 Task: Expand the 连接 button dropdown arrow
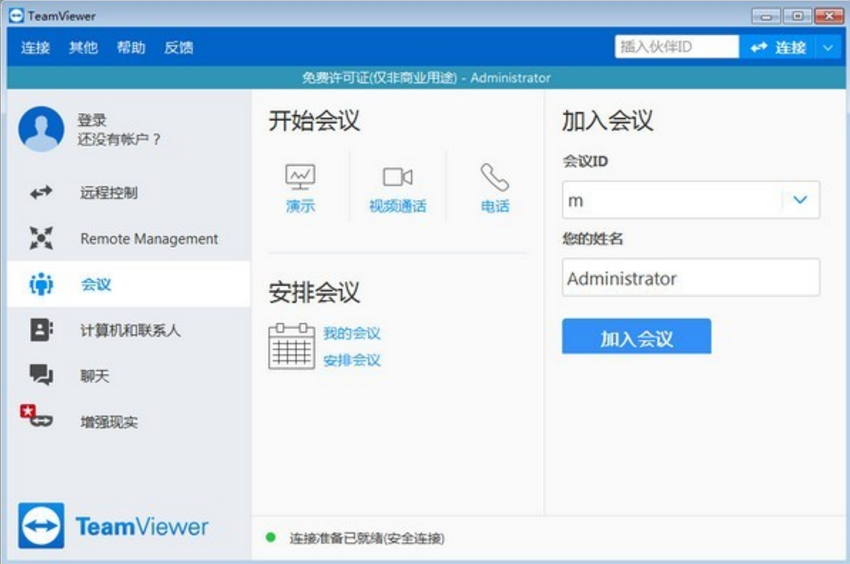pos(827,47)
